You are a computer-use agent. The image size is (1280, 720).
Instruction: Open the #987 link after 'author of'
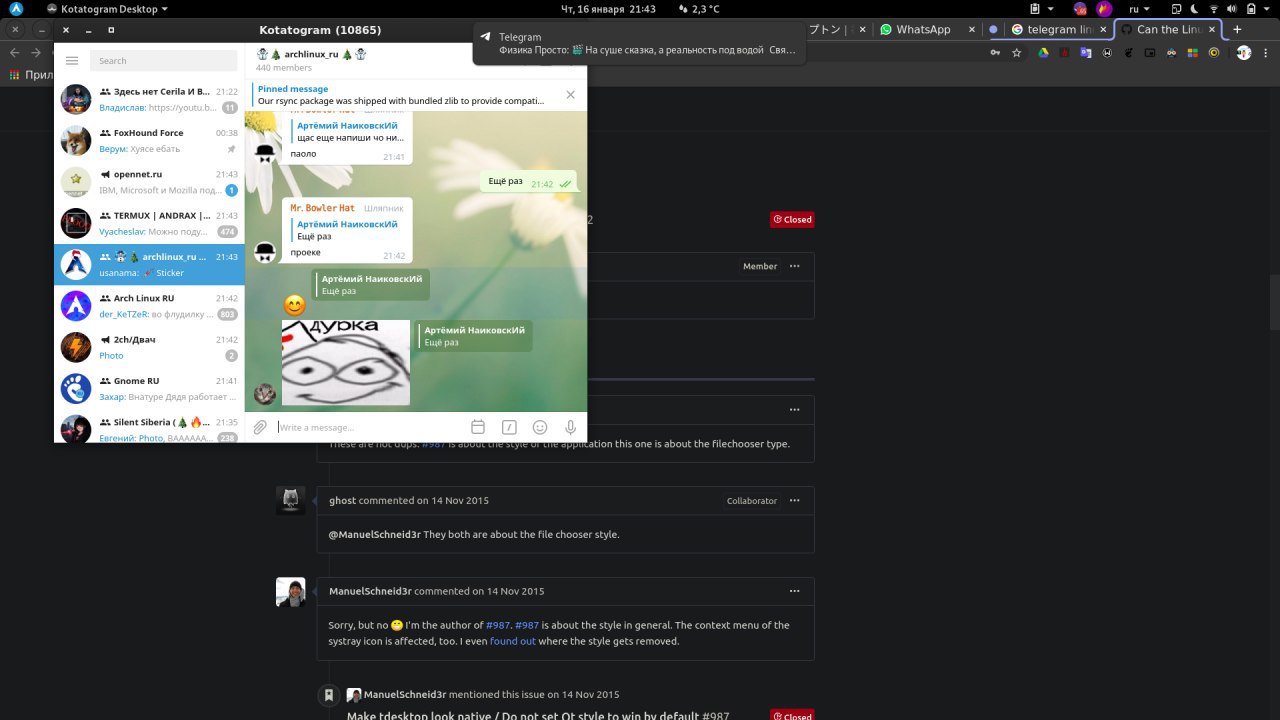(498, 625)
